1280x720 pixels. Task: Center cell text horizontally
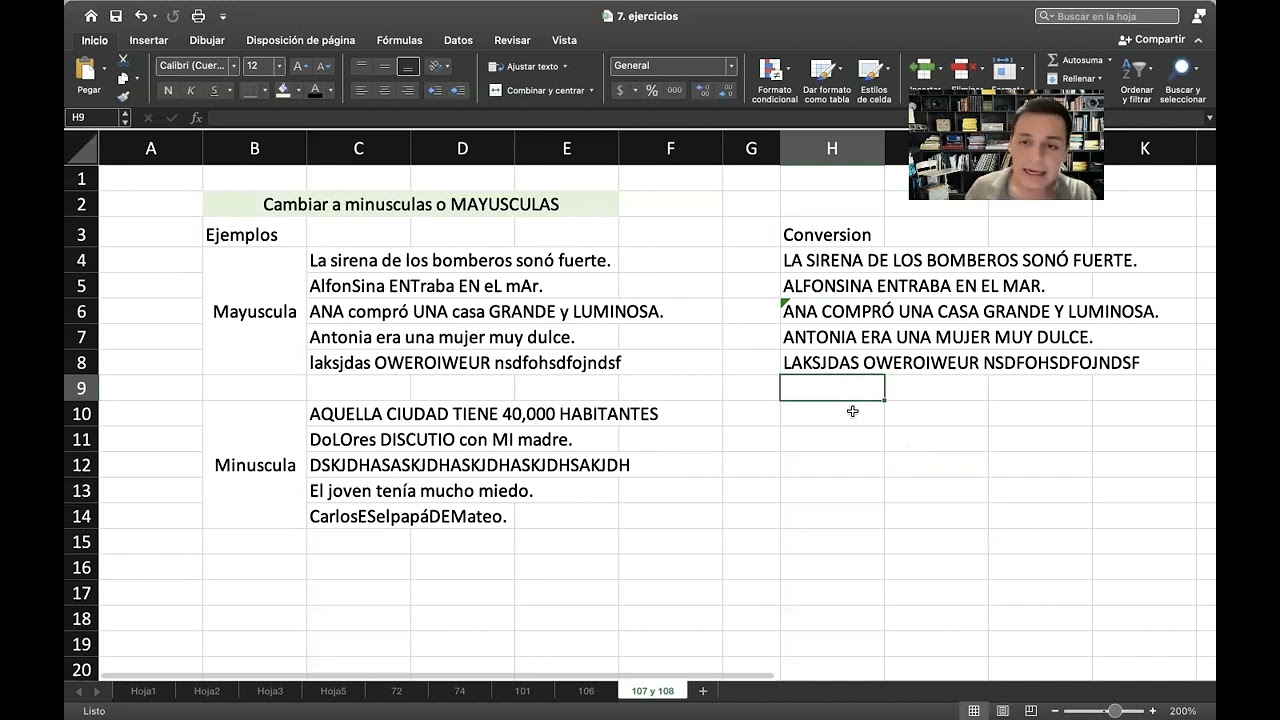(384, 90)
